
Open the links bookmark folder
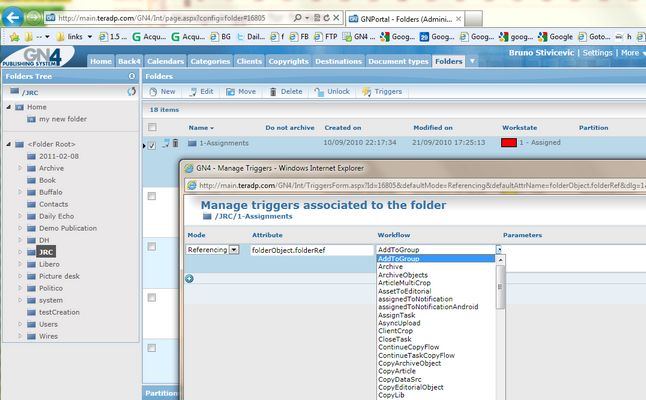coord(74,37)
